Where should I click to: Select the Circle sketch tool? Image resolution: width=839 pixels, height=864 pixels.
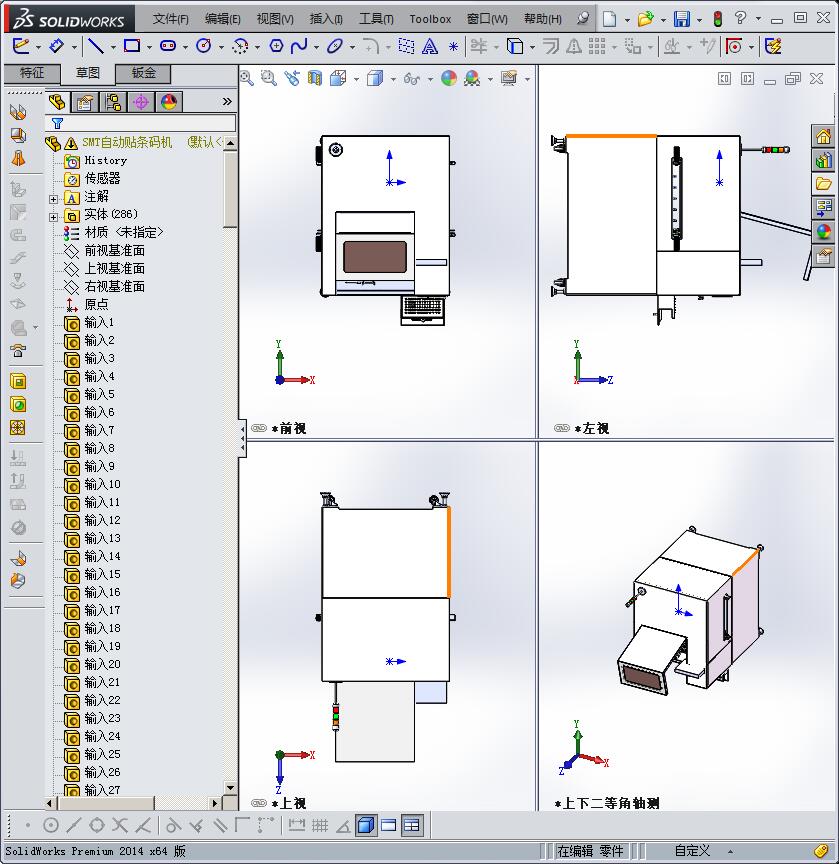point(204,46)
